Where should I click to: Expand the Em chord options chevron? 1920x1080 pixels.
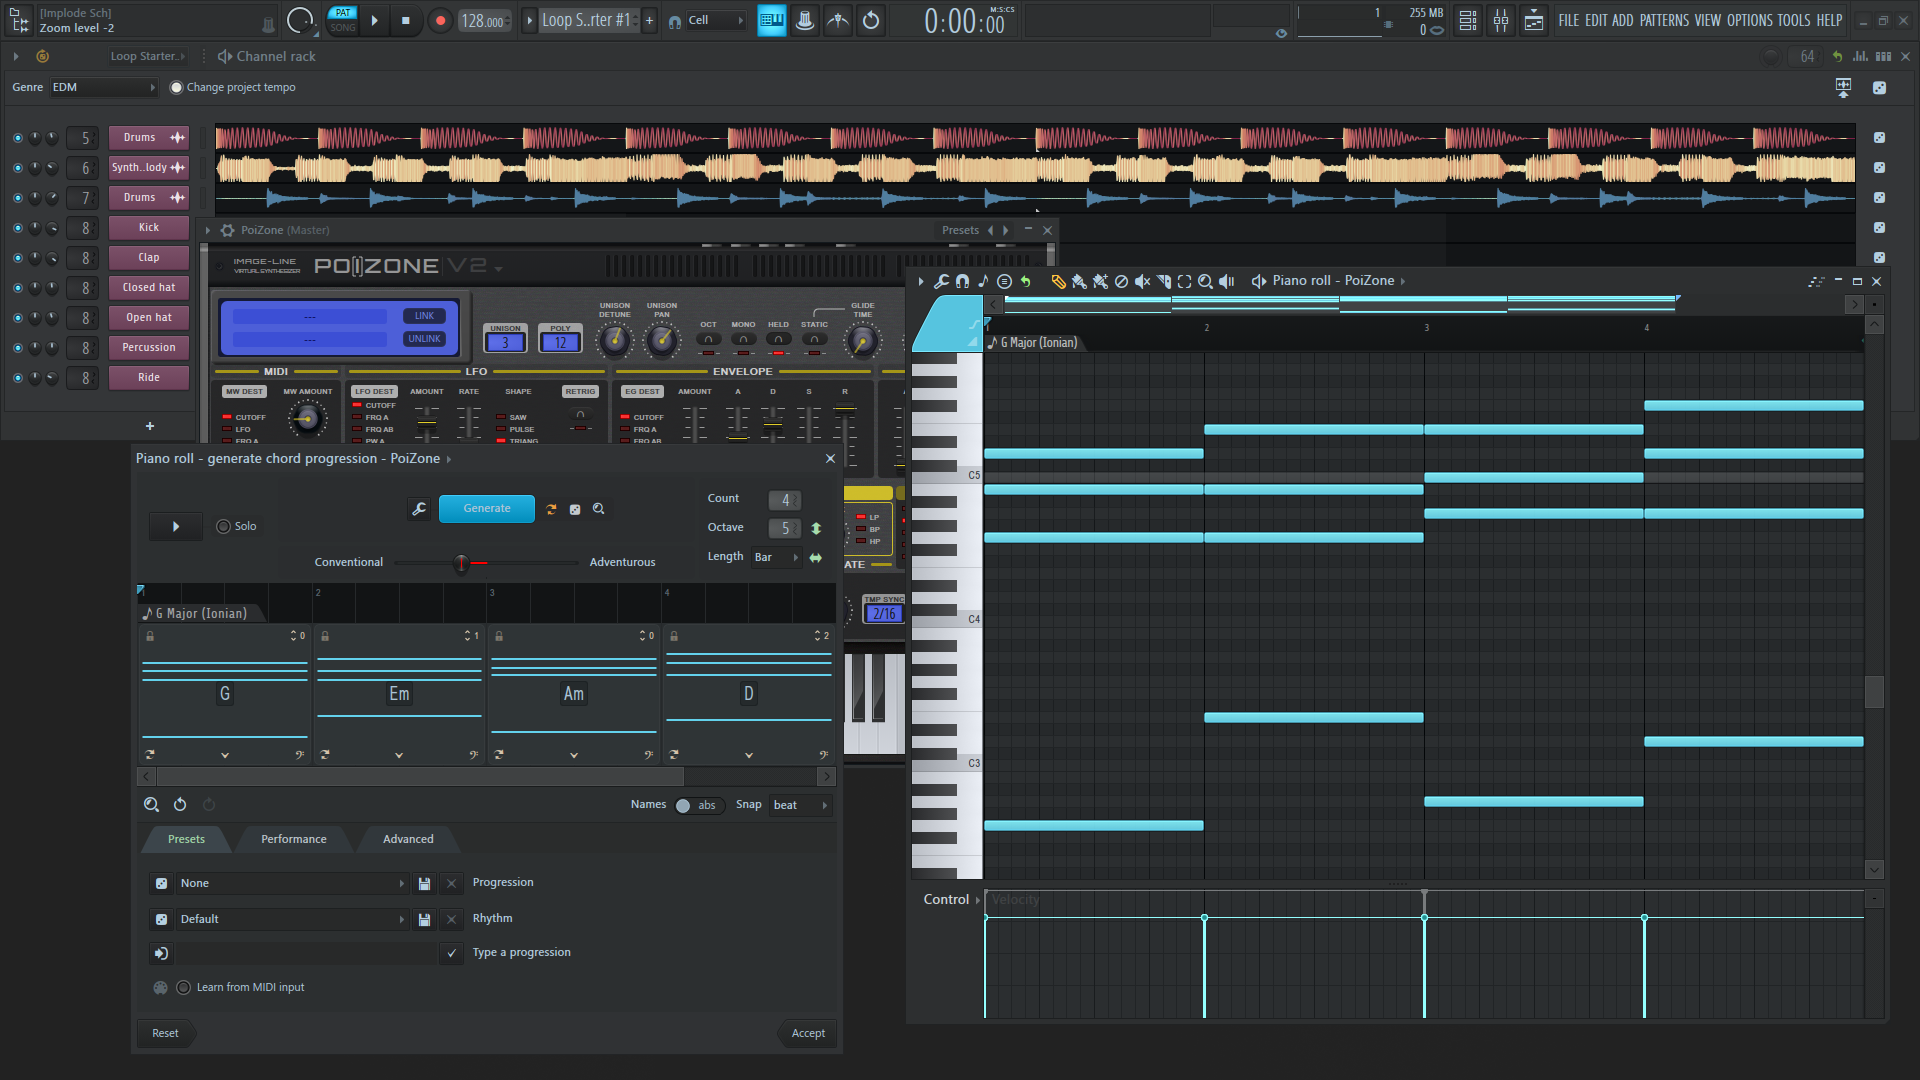(x=399, y=756)
